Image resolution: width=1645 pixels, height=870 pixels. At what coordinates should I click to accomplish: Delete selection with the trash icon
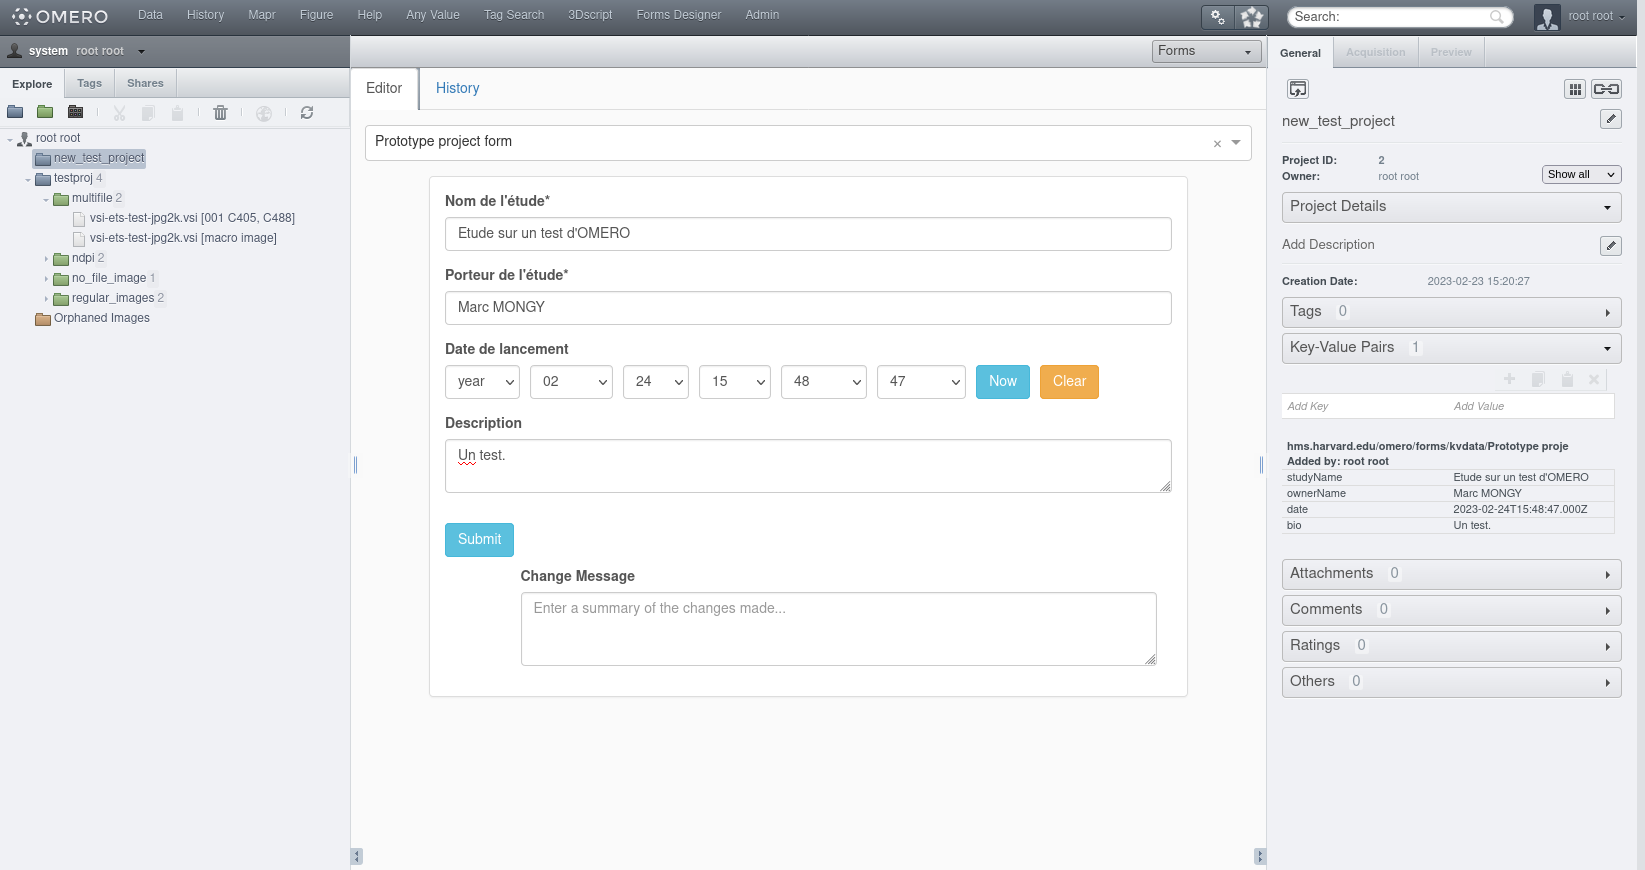(x=221, y=113)
